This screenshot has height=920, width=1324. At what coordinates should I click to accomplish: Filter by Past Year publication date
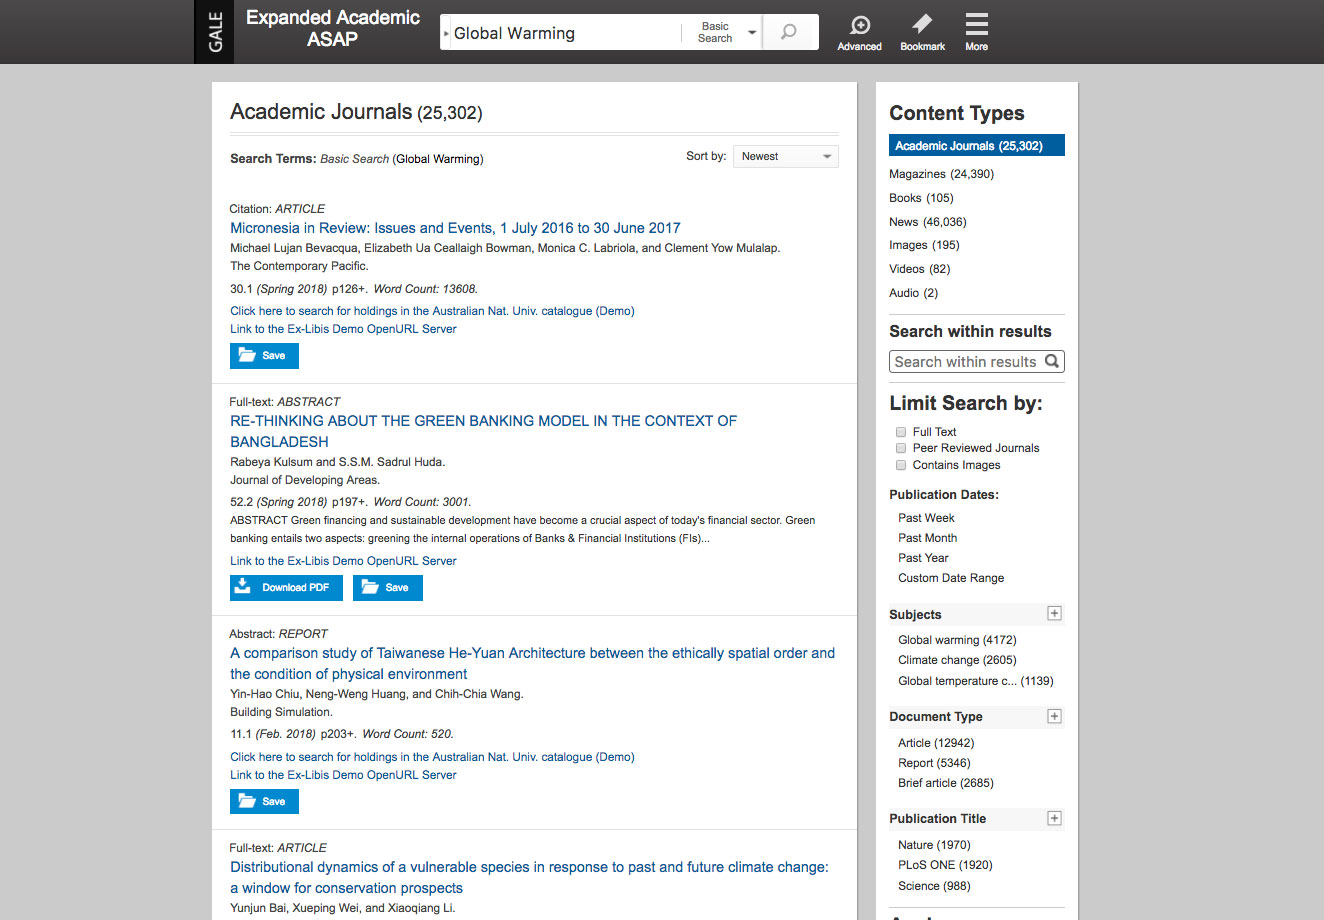coord(923,558)
